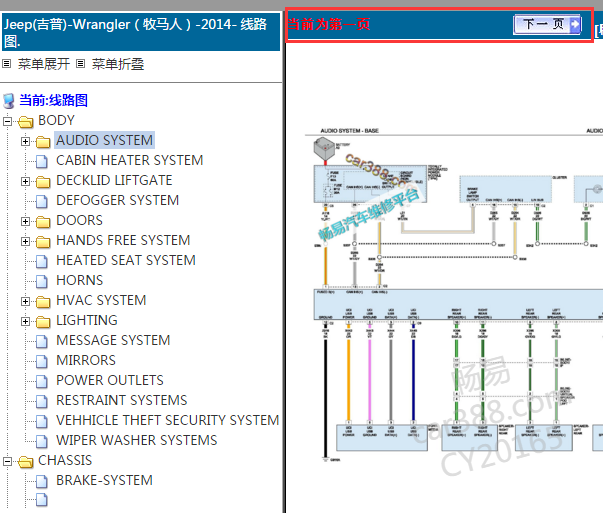The height and width of the screenshot is (513, 603).
Task: Expand the HVAC SYSTEM folder
Action: click(x=25, y=301)
